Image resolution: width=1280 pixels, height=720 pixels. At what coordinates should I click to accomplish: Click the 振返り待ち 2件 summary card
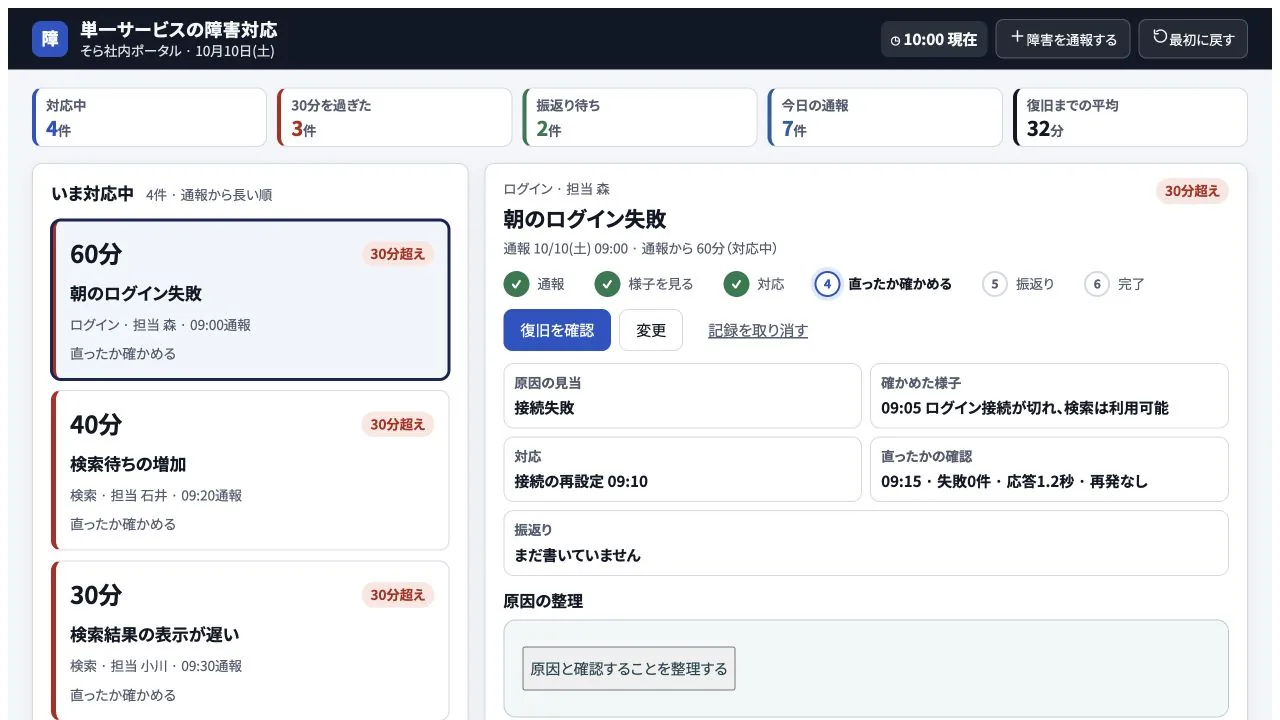pos(640,117)
